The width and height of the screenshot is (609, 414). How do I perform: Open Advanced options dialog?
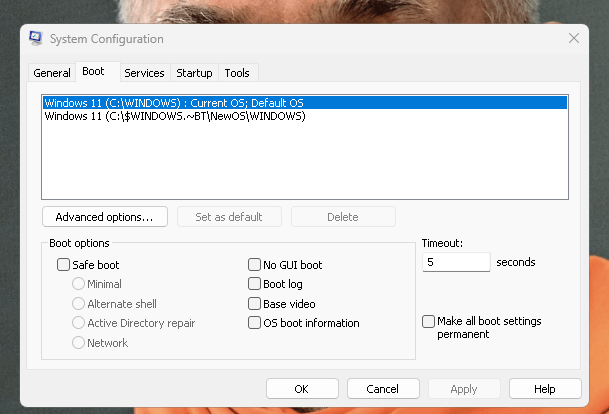click(105, 217)
